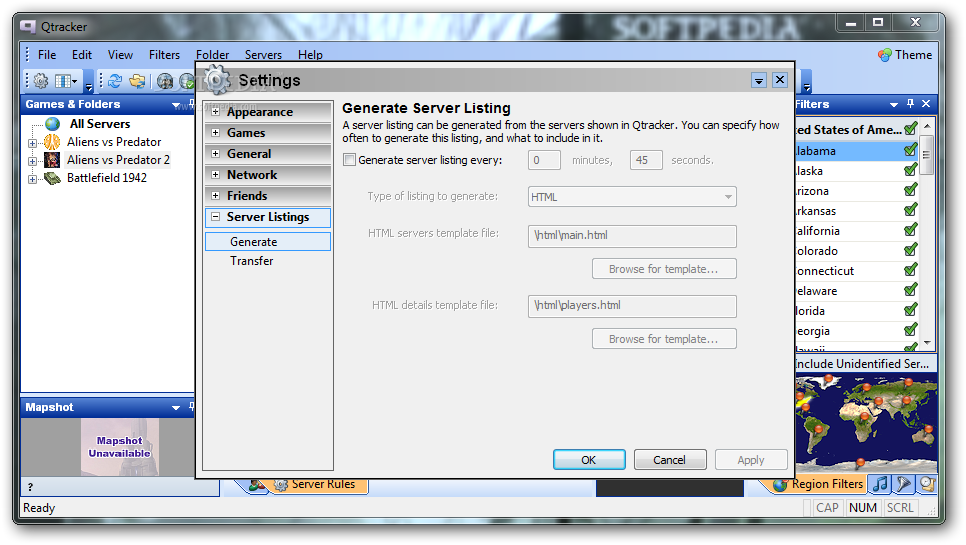This screenshot has height=545, width=966.
Task: Toggle the Alabama region checkmark
Action: click(x=911, y=150)
